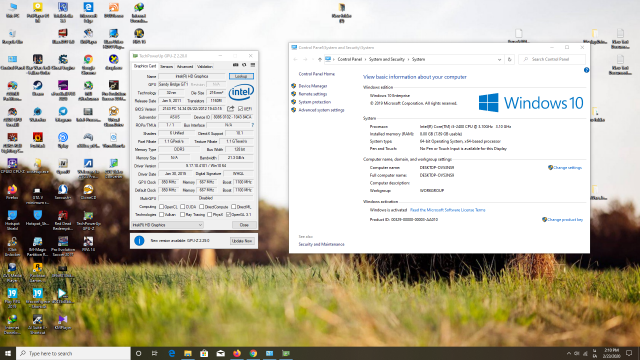Image resolution: width=640 pixels, height=360 pixels.
Task: Toggle the OpenGL 3.1 checkbox
Action: [228, 215]
